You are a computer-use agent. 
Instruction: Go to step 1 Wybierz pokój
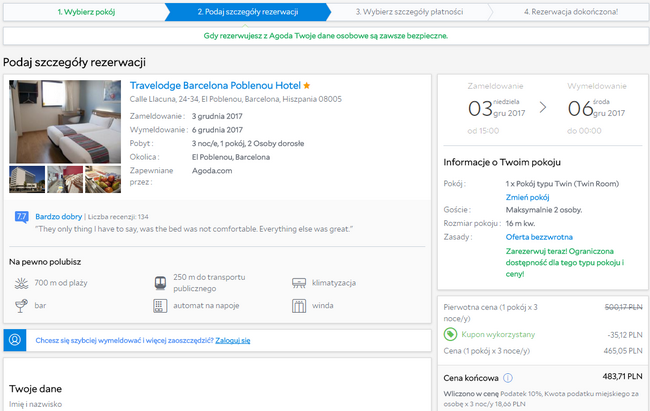tap(87, 12)
